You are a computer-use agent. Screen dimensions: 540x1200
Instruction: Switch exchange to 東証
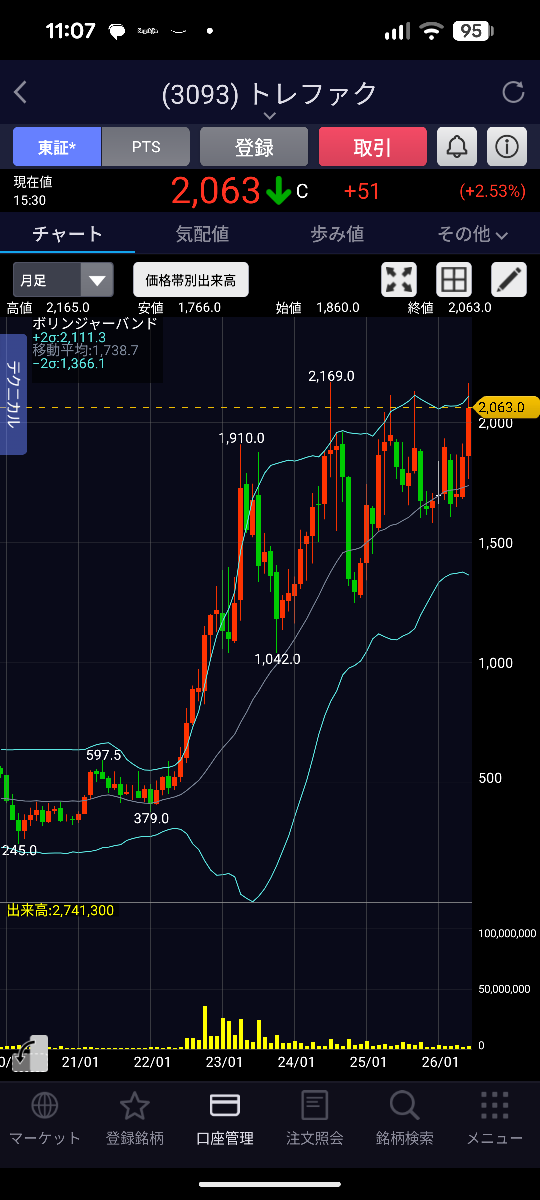pyautogui.click(x=57, y=147)
